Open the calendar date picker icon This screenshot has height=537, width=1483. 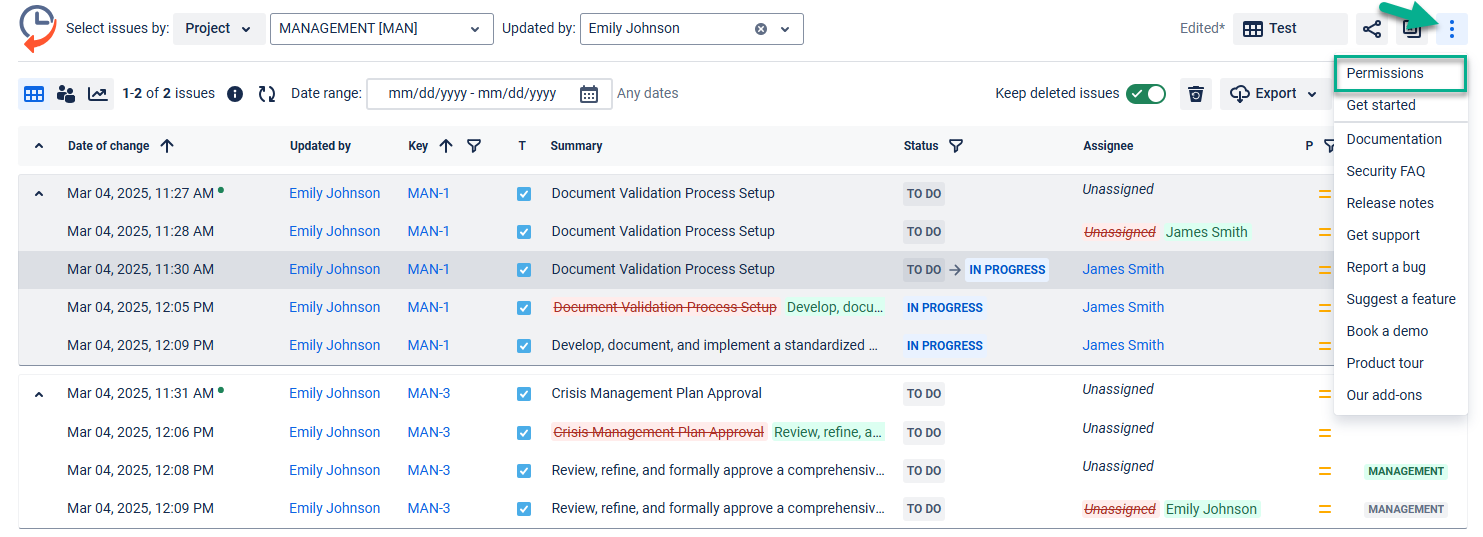tap(589, 94)
